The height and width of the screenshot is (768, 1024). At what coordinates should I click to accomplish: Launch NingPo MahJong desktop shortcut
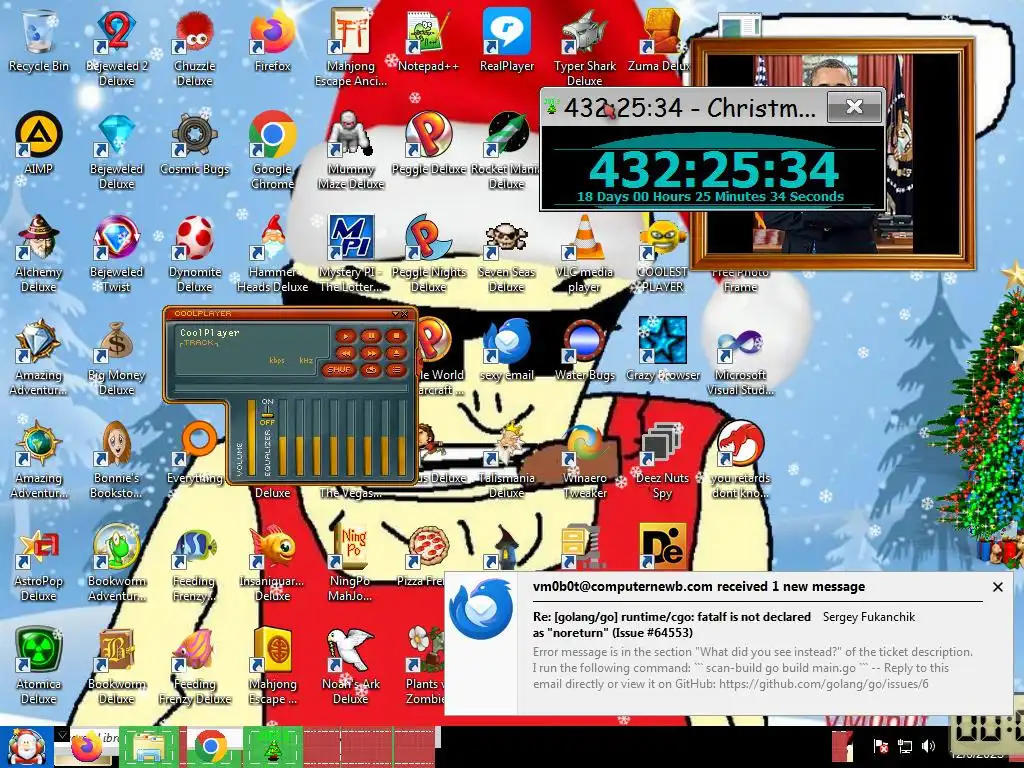tap(350, 562)
